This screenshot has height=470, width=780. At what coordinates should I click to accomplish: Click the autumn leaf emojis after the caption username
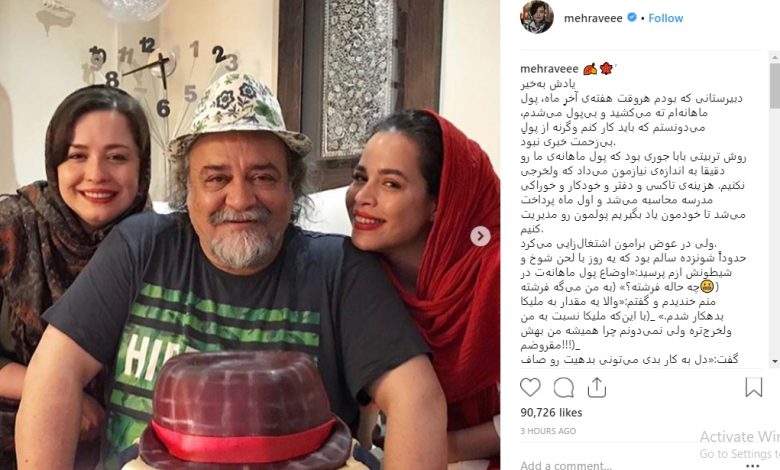coord(598,69)
